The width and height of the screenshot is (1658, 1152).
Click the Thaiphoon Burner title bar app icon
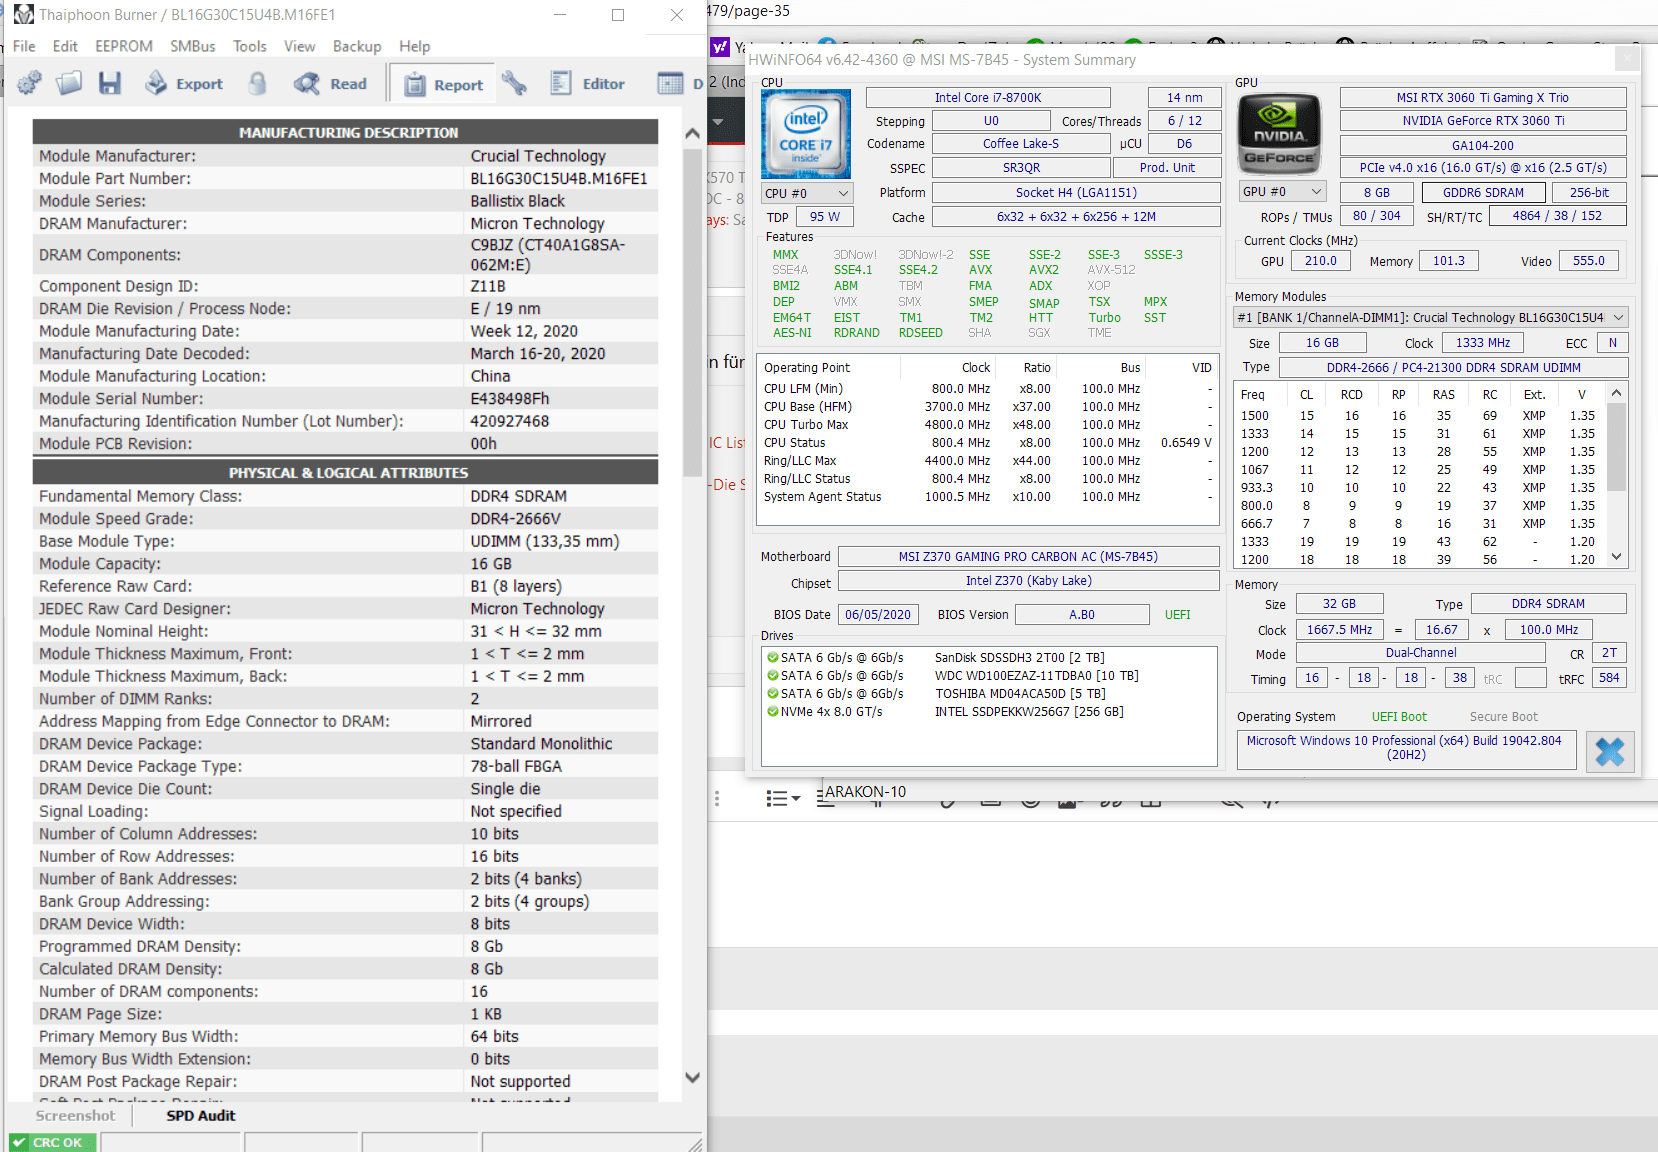pyautogui.click(x=24, y=15)
